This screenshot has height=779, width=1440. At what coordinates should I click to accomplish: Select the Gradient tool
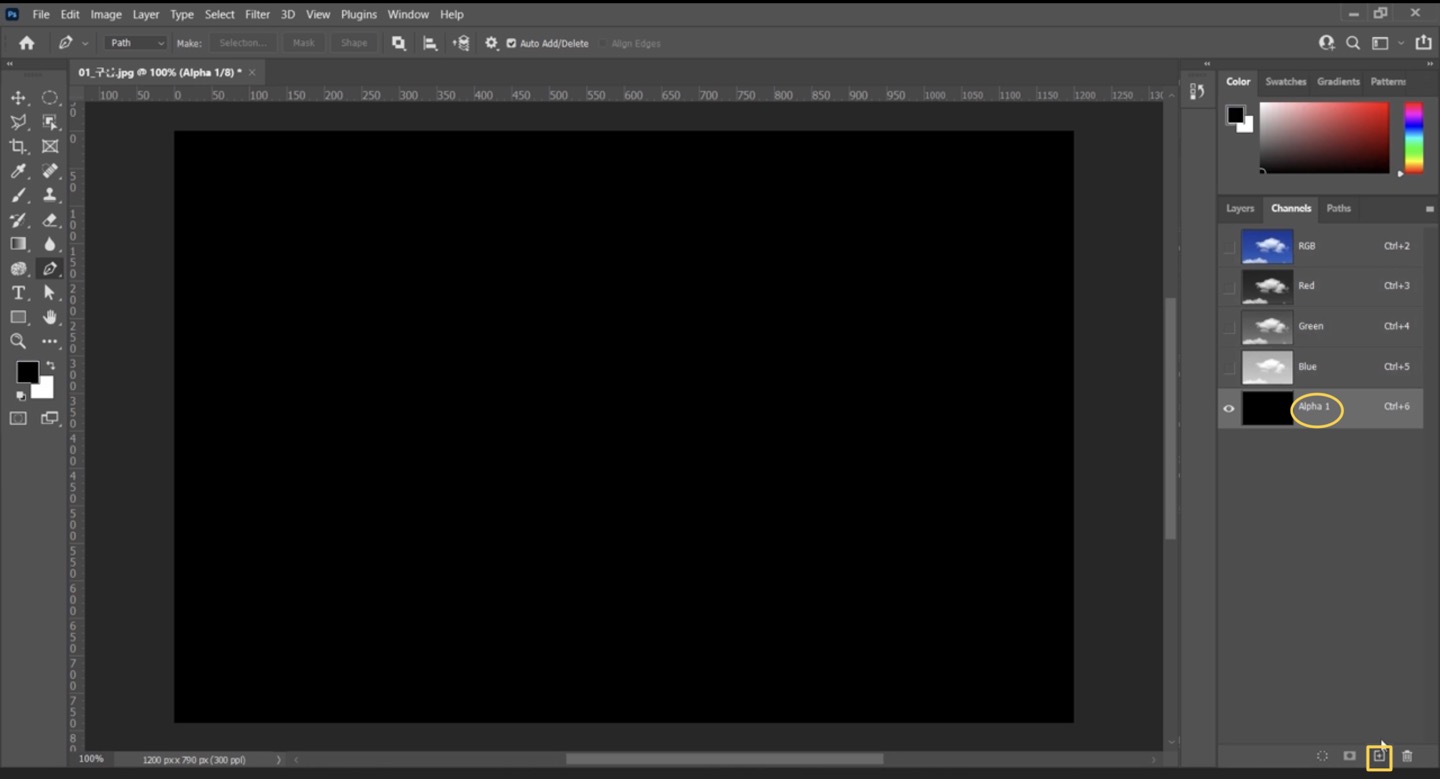pyautogui.click(x=18, y=244)
